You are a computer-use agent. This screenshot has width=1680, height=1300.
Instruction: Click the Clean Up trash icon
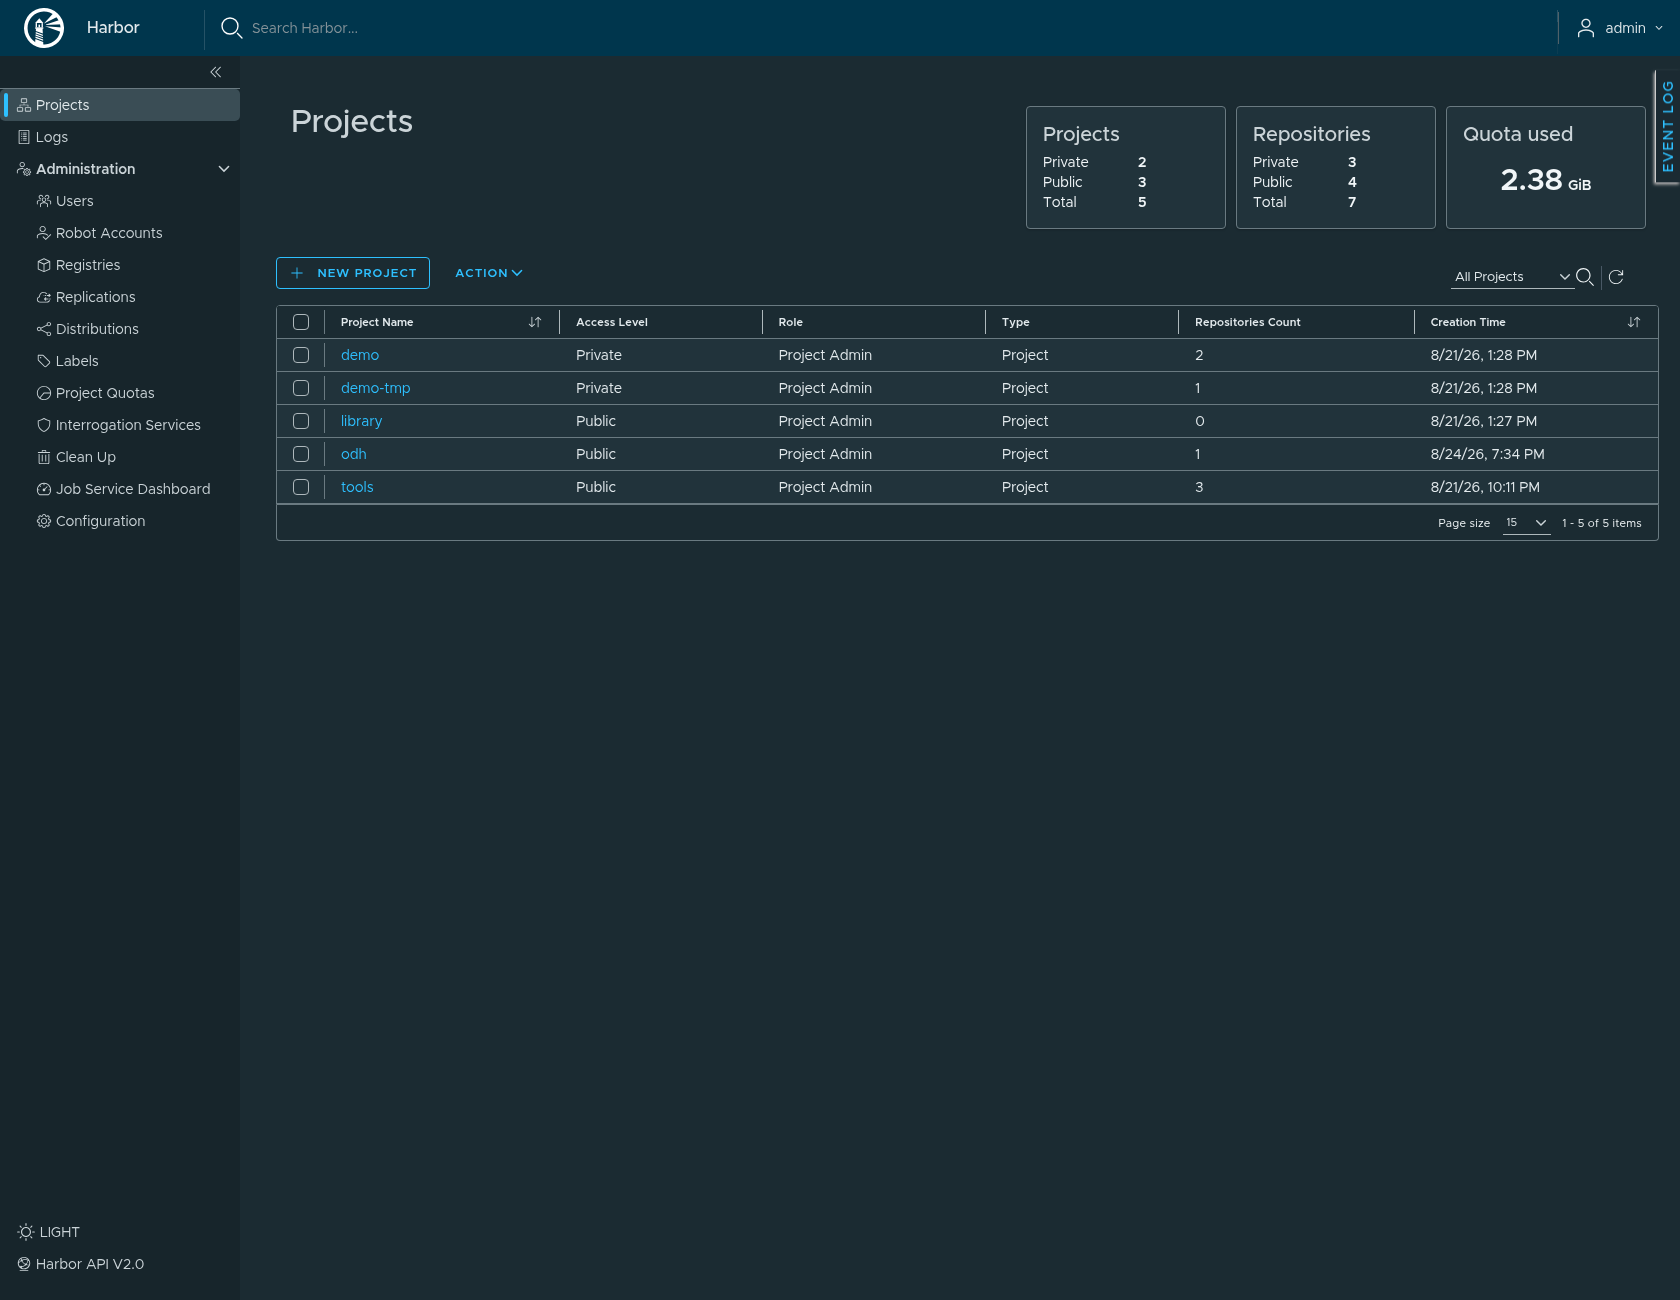tap(44, 457)
